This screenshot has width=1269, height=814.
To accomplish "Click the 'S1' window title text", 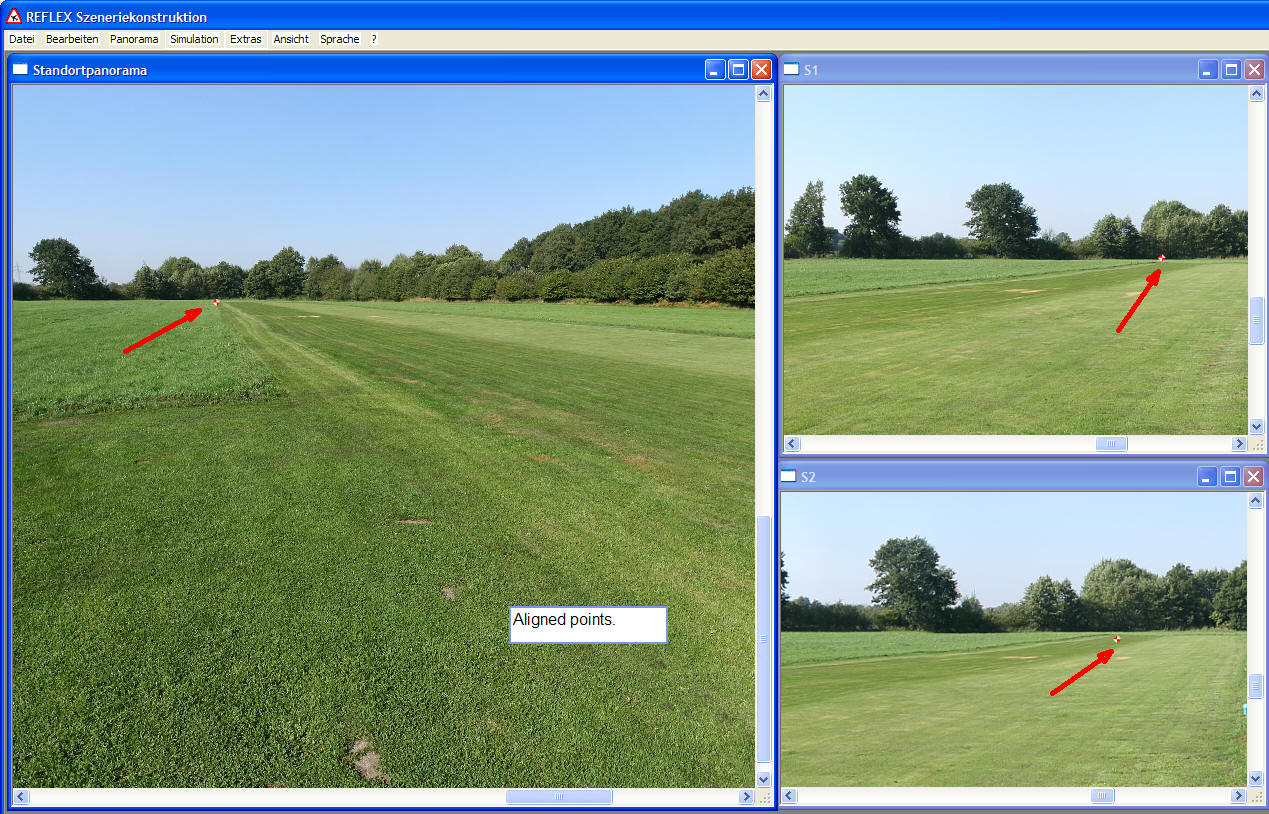I will pos(811,70).
